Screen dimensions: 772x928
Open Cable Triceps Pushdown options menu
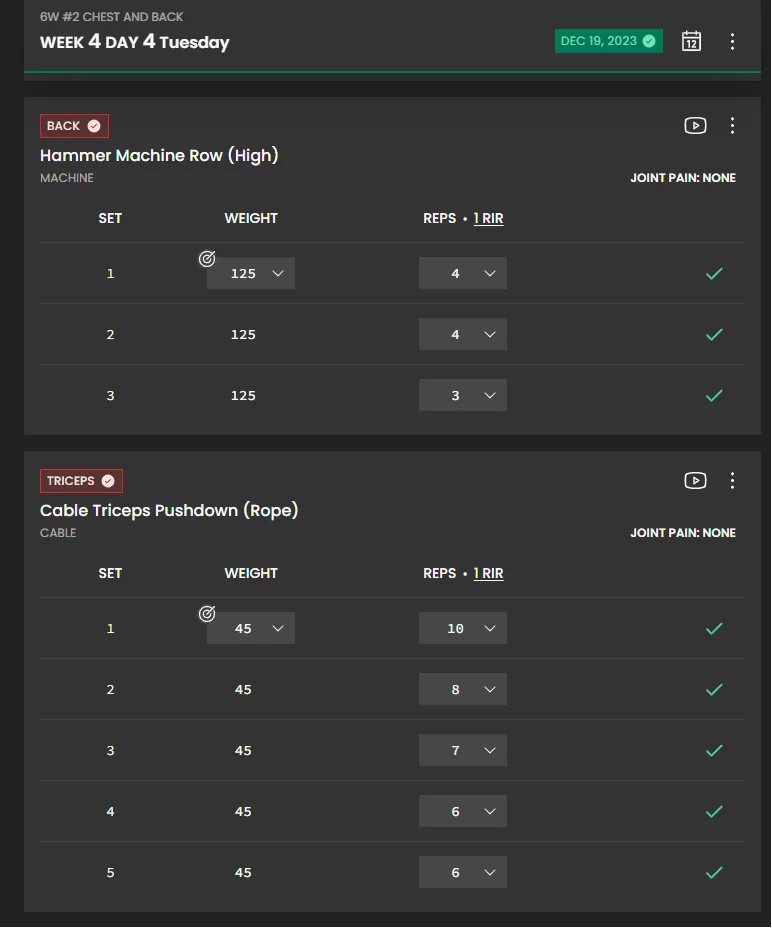tap(733, 480)
